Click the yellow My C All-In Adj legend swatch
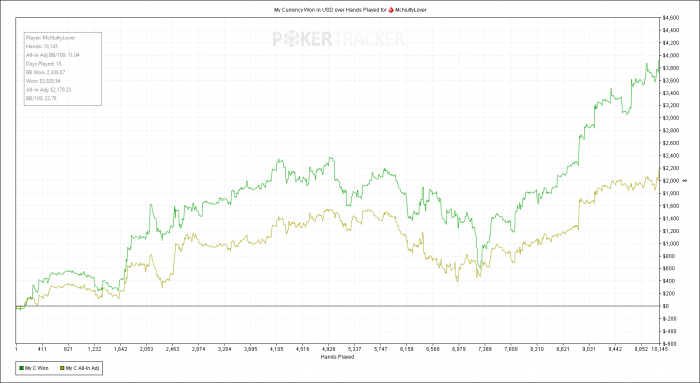This screenshot has width=700, height=383. [62, 368]
